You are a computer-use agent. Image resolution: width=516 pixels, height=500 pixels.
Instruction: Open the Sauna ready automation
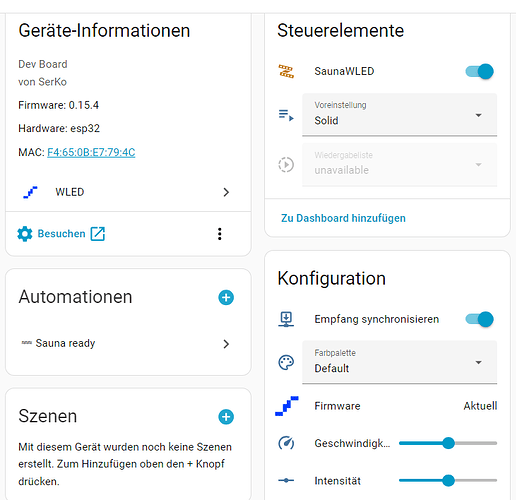pyautogui.click(x=128, y=343)
